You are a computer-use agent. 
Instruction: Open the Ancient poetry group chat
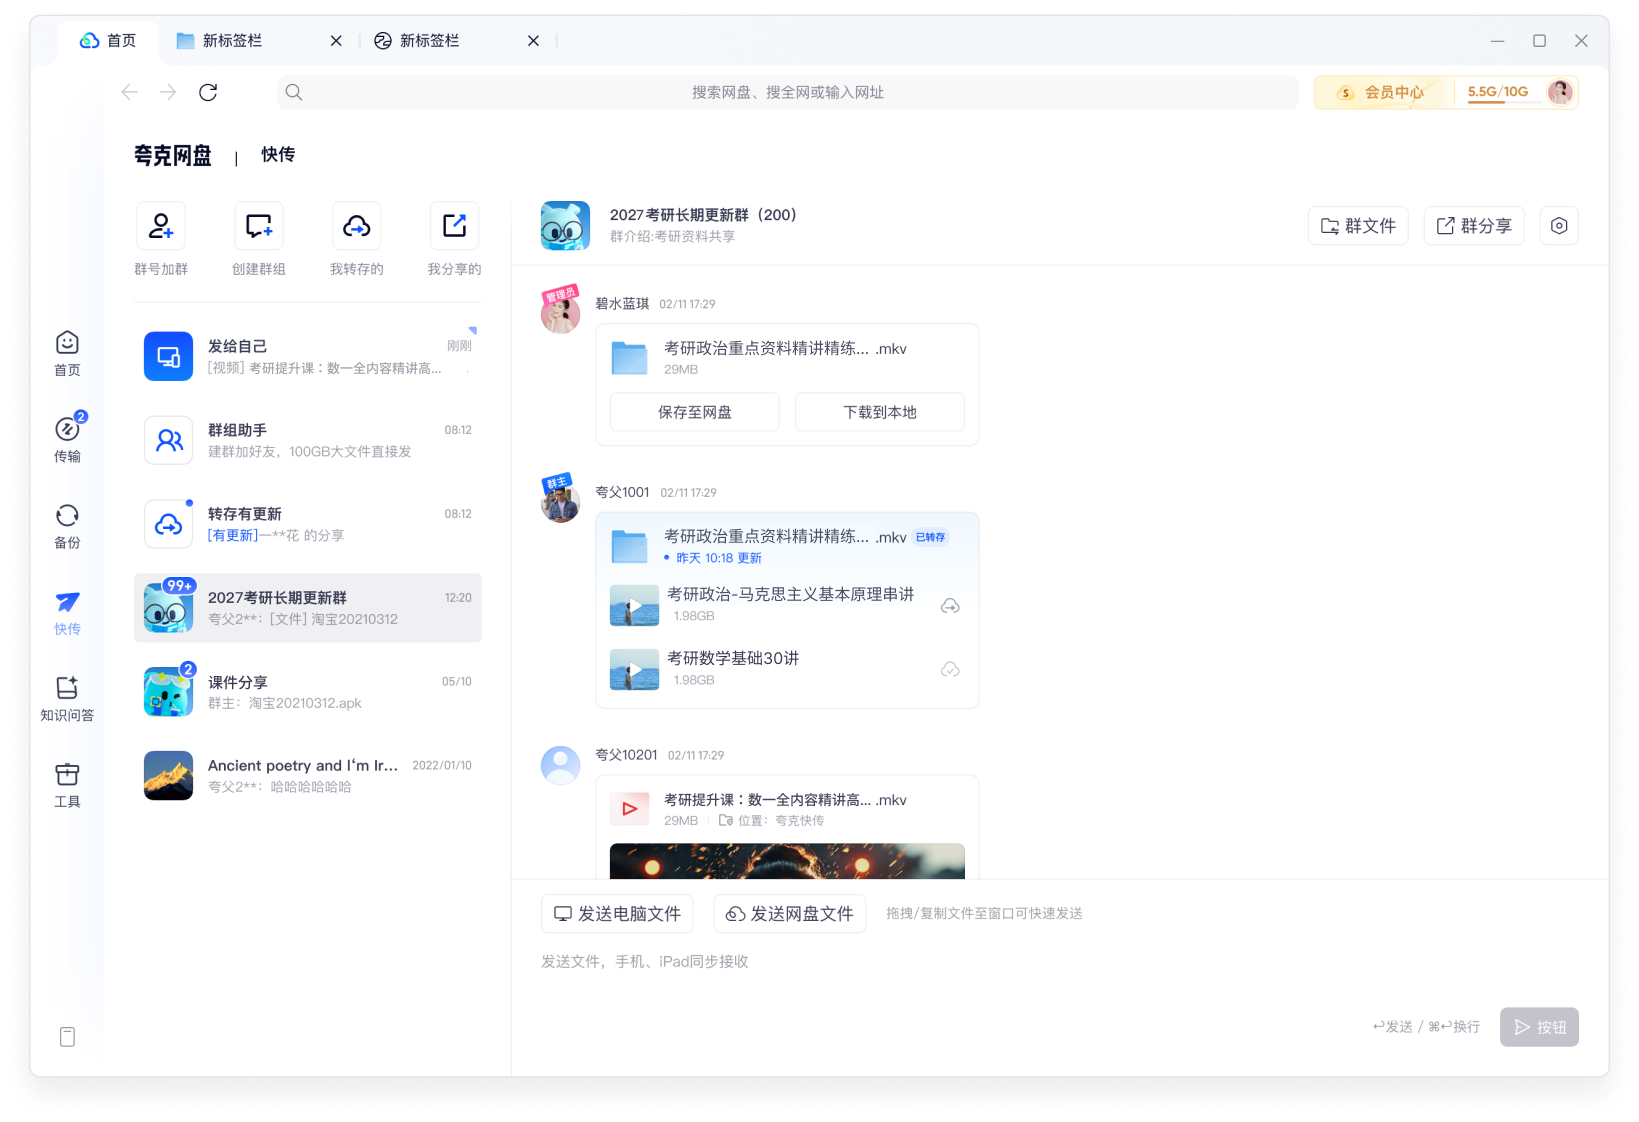tap(307, 776)
